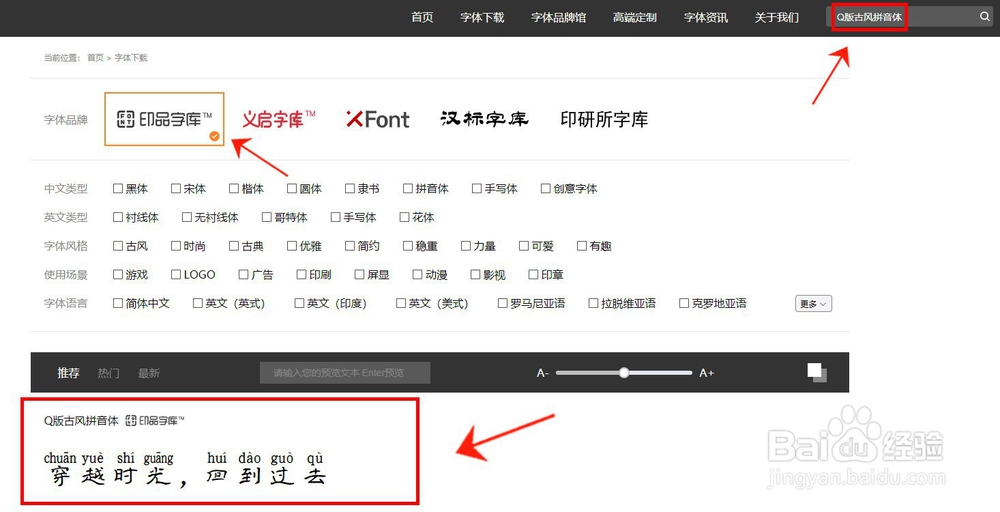Click the A+ increase font size icon

(x=707, y=373)
